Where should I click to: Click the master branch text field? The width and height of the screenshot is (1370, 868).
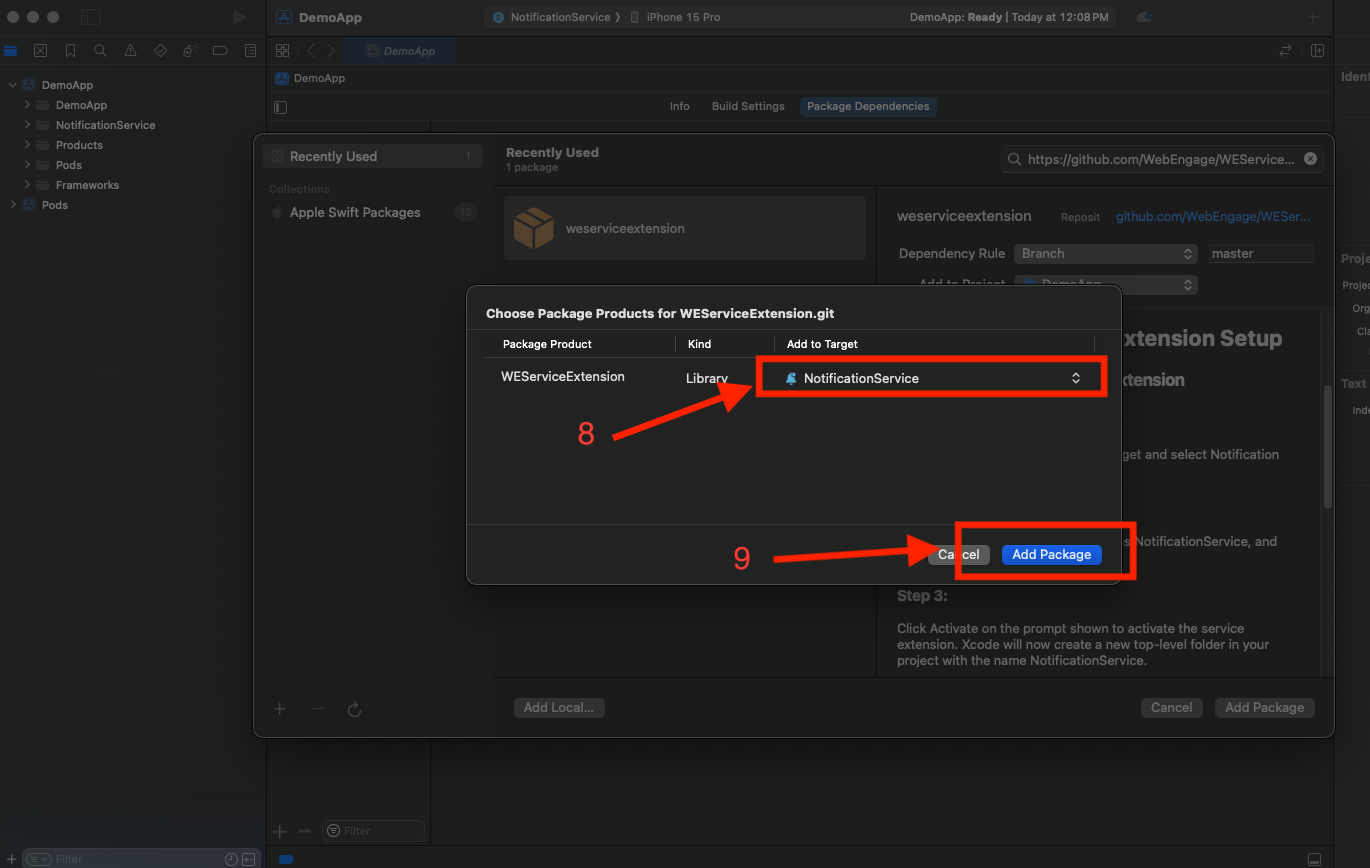(1261, 254)
